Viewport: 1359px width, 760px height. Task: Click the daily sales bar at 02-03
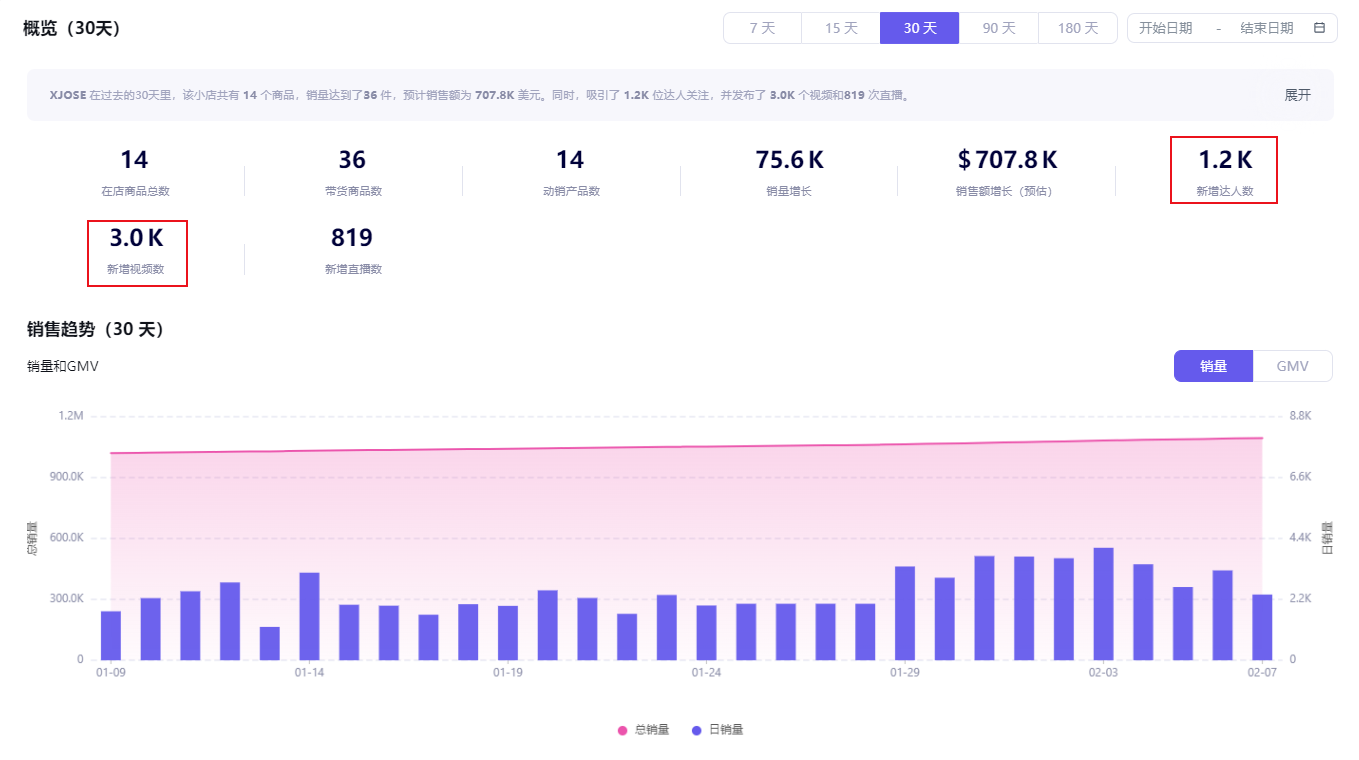pyautogui.click(x=1103, y=604)
